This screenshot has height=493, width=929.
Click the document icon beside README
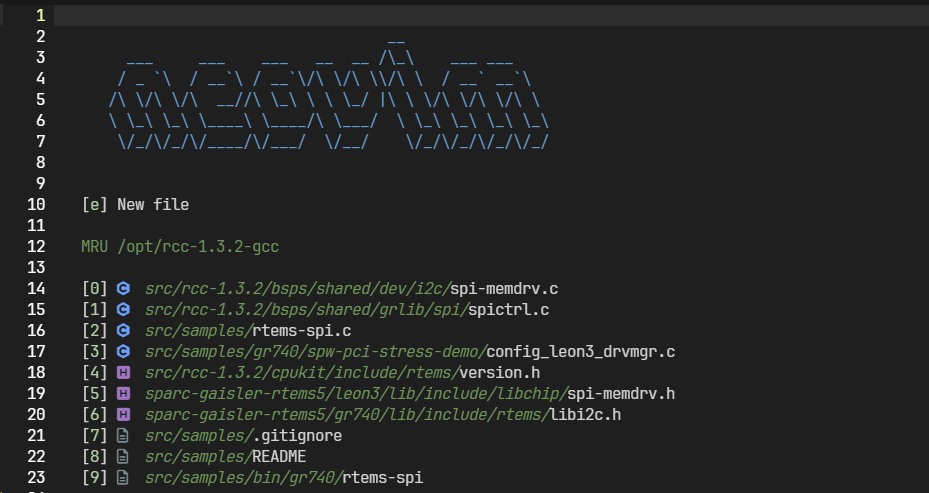(x=123, y=457)
